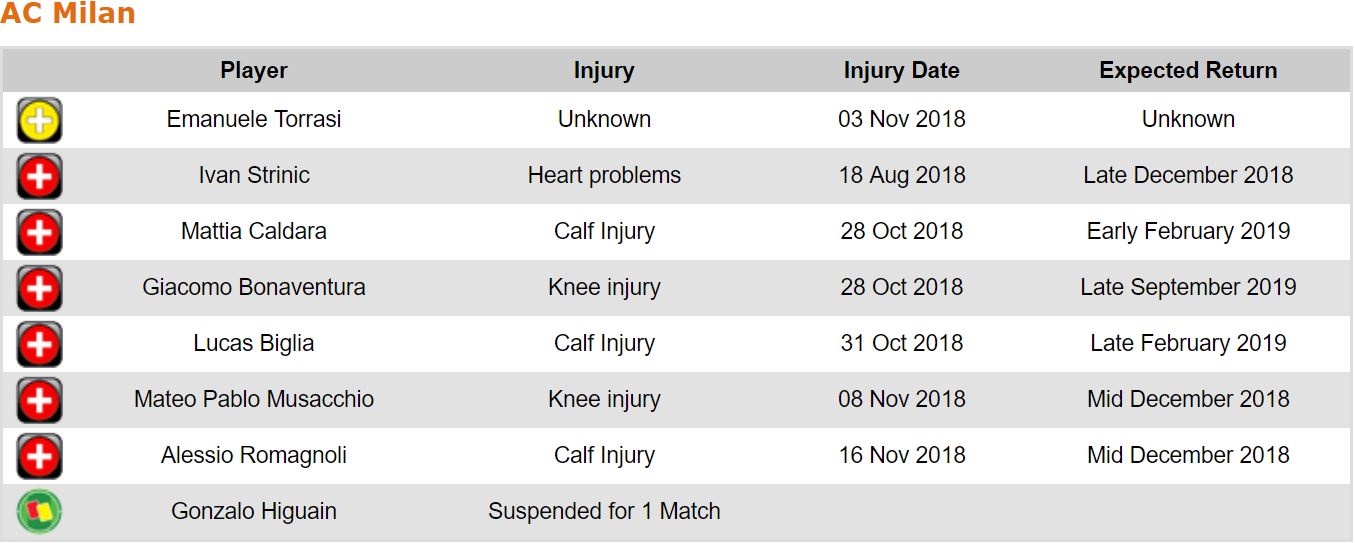Click the Heart problems injury text
This screenshot has height=543, width=1355.
(604, 175)
